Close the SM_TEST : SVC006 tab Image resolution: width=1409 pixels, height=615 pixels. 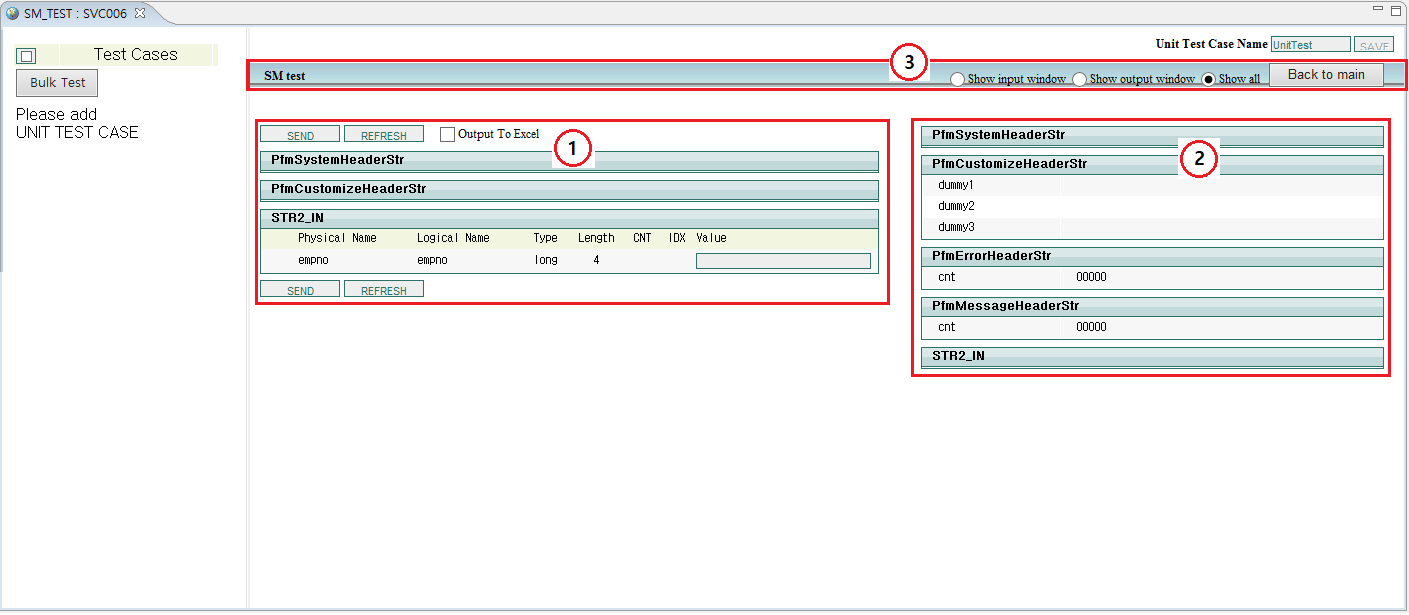tap(140, 13)
